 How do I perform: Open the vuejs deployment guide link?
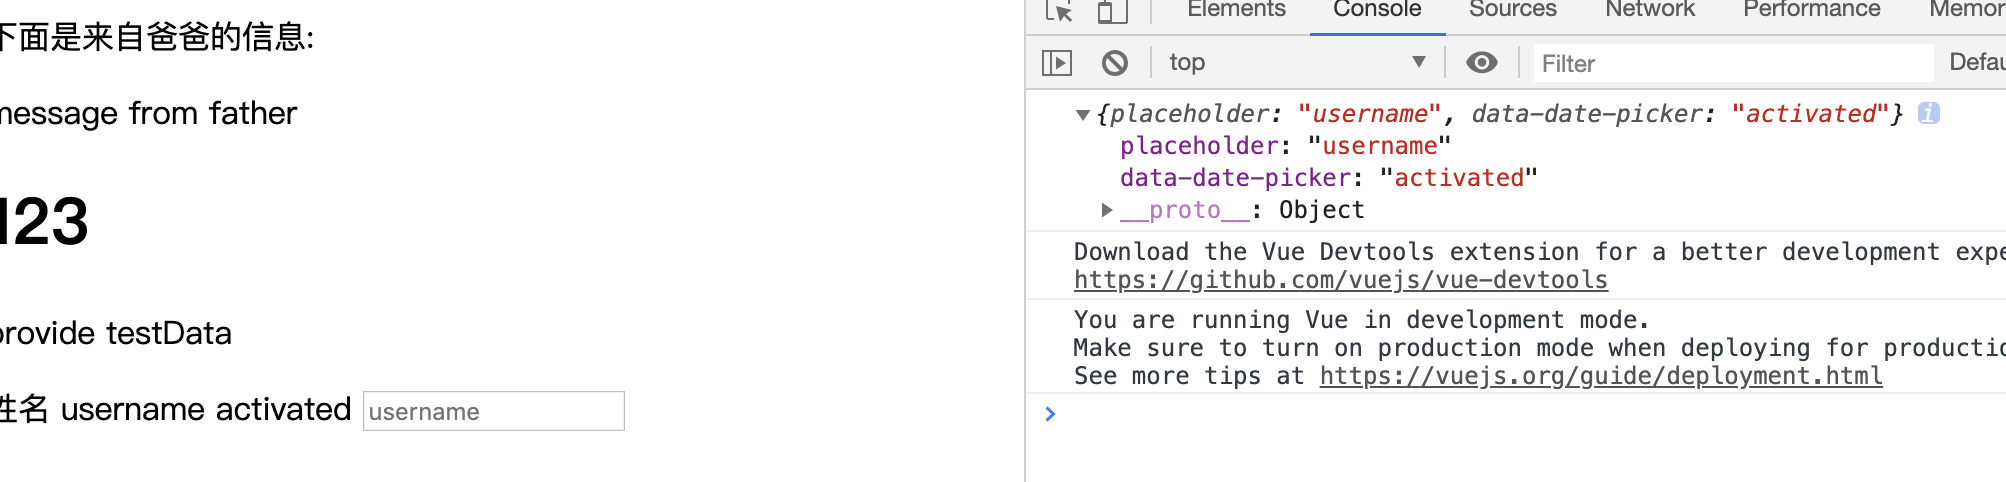(x=1601, y=376)
